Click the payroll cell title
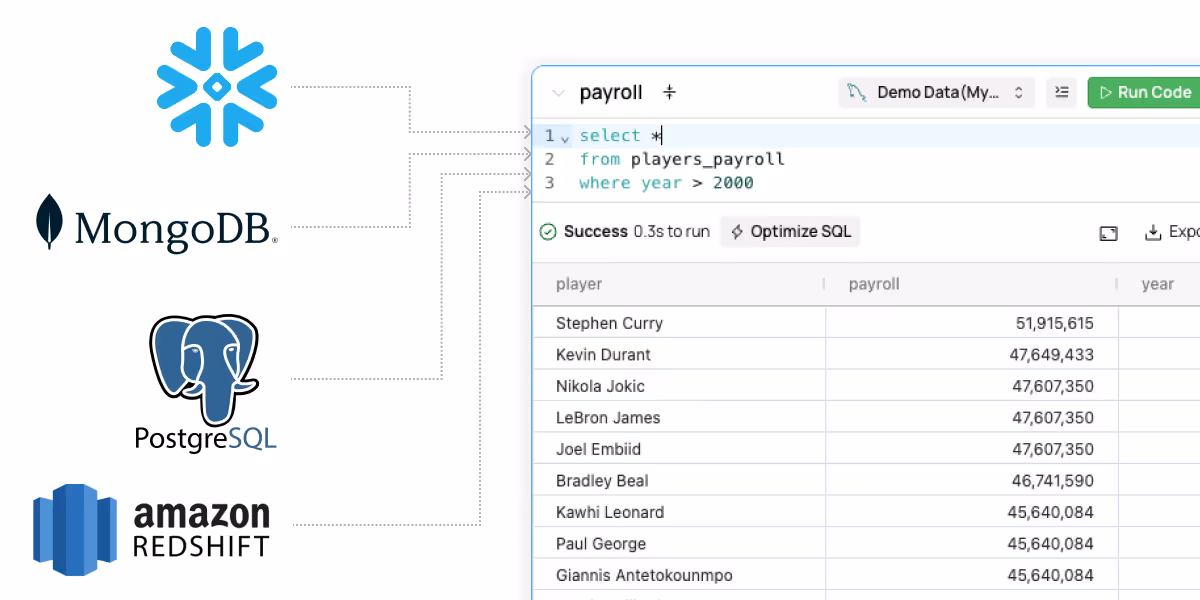1200x600 pixels. click(x=611, y=93)
